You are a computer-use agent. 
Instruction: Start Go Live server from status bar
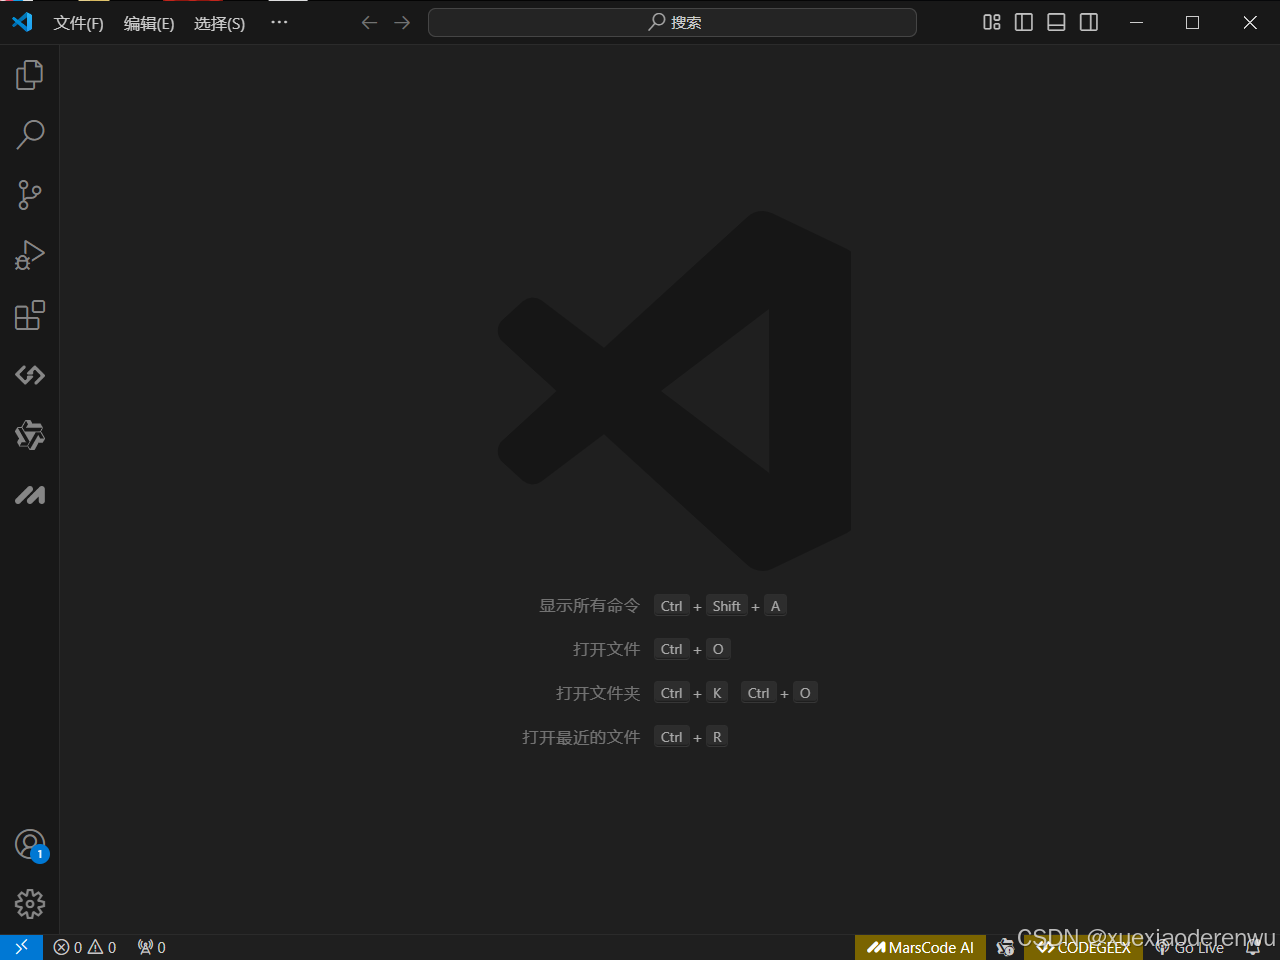coord(1190,947)
